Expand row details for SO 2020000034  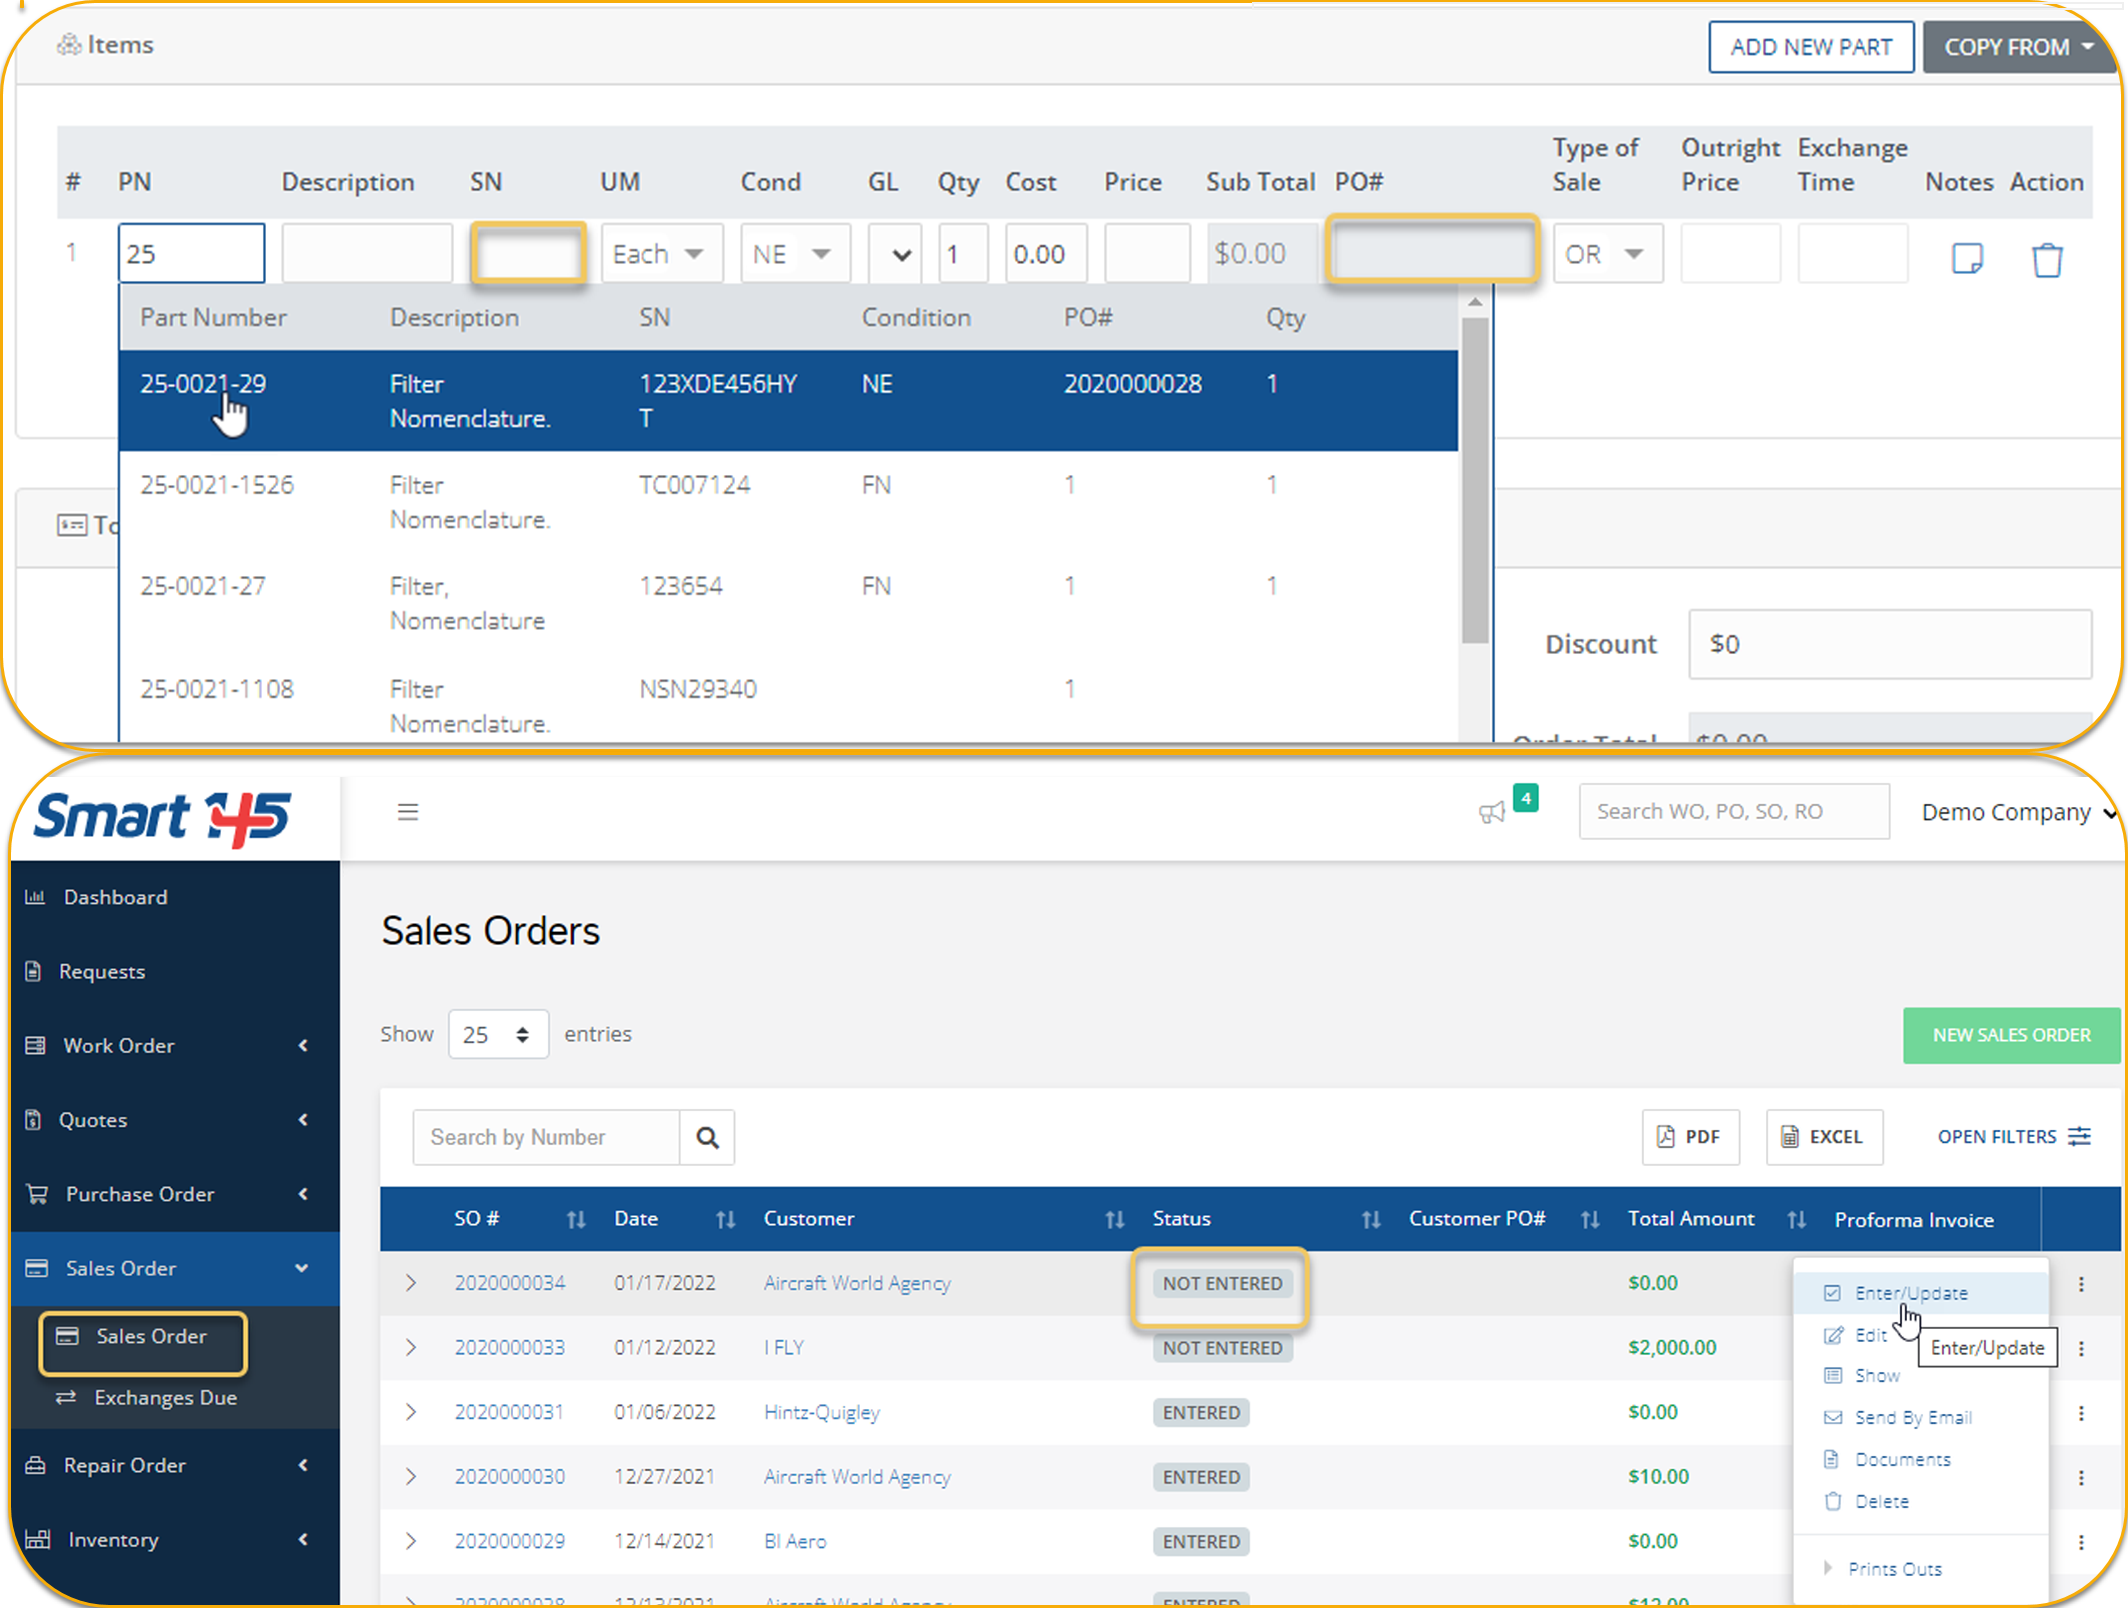tap(411, 1283)
